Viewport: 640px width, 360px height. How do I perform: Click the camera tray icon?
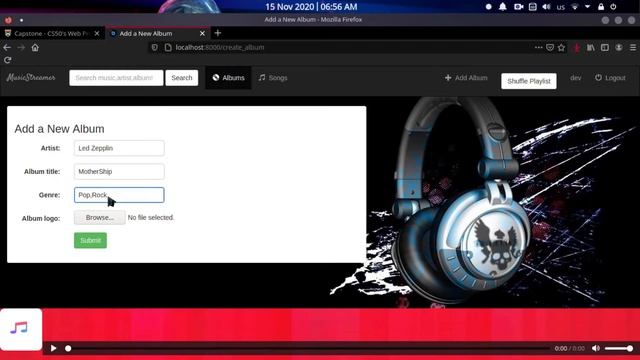pos(518,7)
